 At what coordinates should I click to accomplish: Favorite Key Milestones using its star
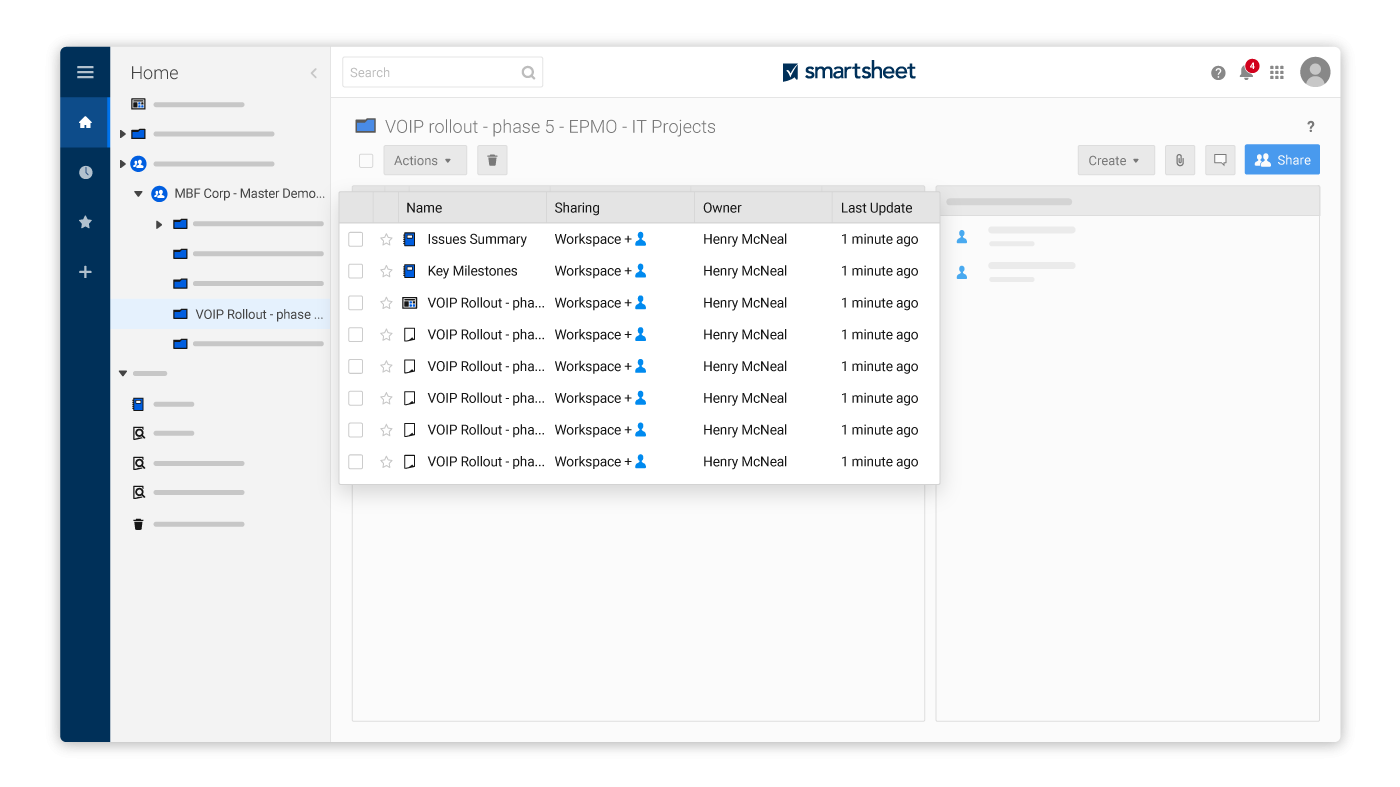pyautogui.click(x=385, y=270)
